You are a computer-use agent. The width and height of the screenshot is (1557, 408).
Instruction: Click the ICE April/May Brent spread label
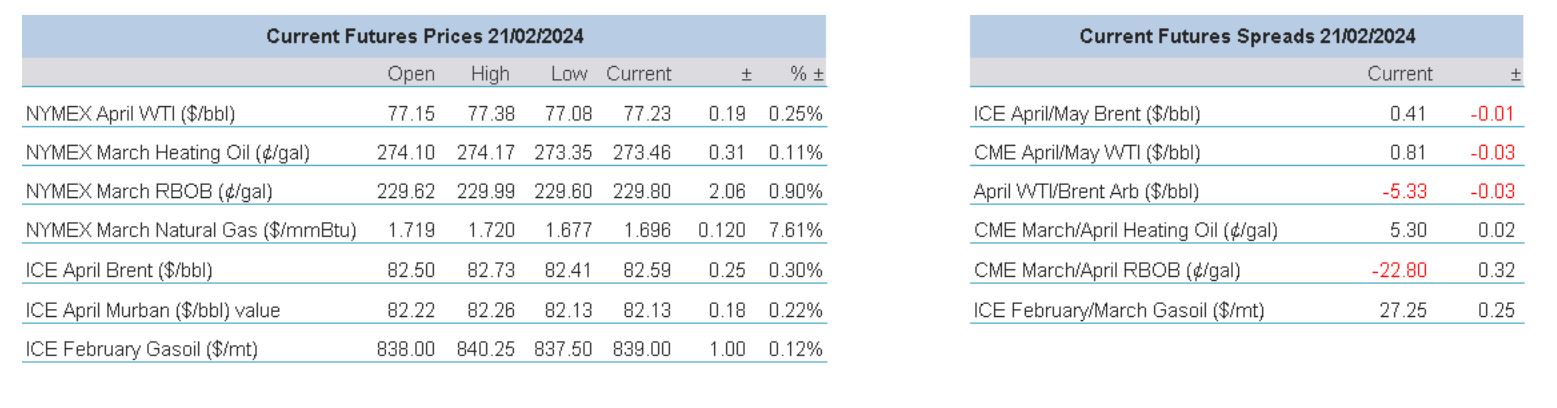click(x=1086, y=114)
